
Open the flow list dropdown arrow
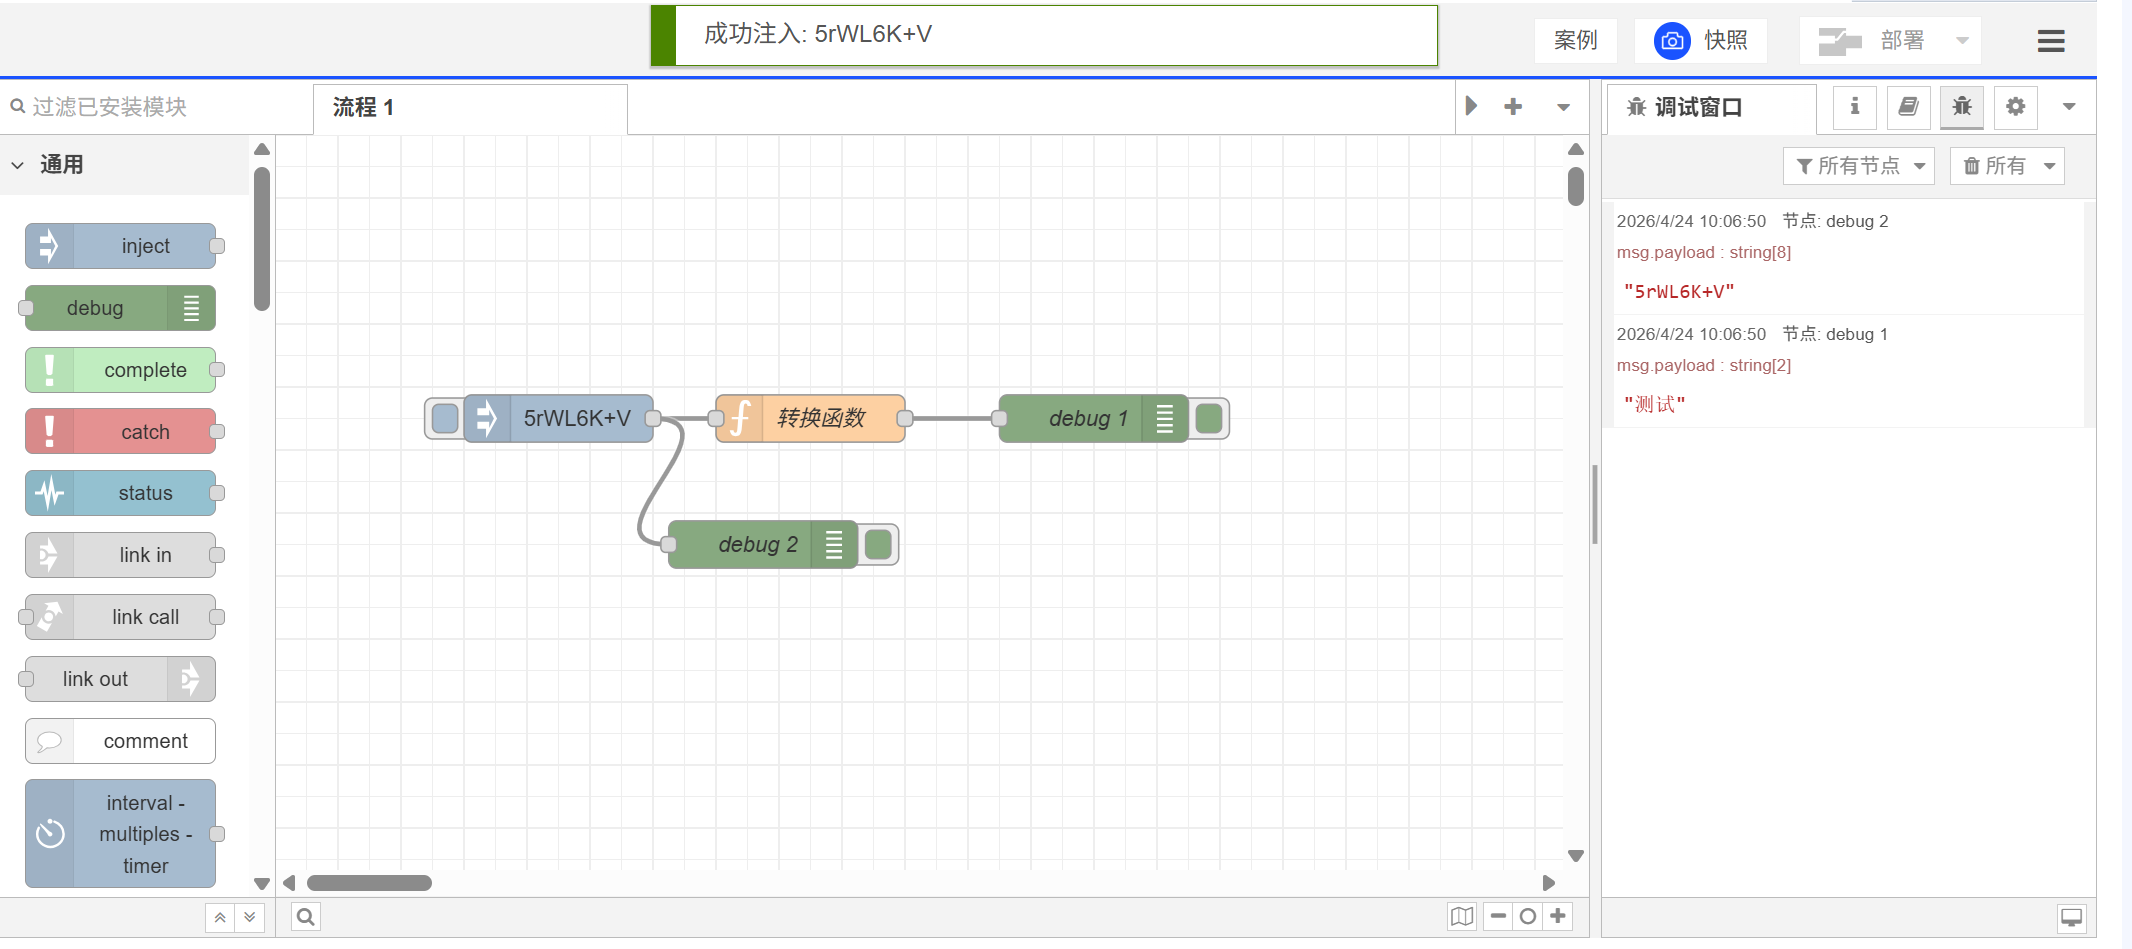coord(1563,106)
